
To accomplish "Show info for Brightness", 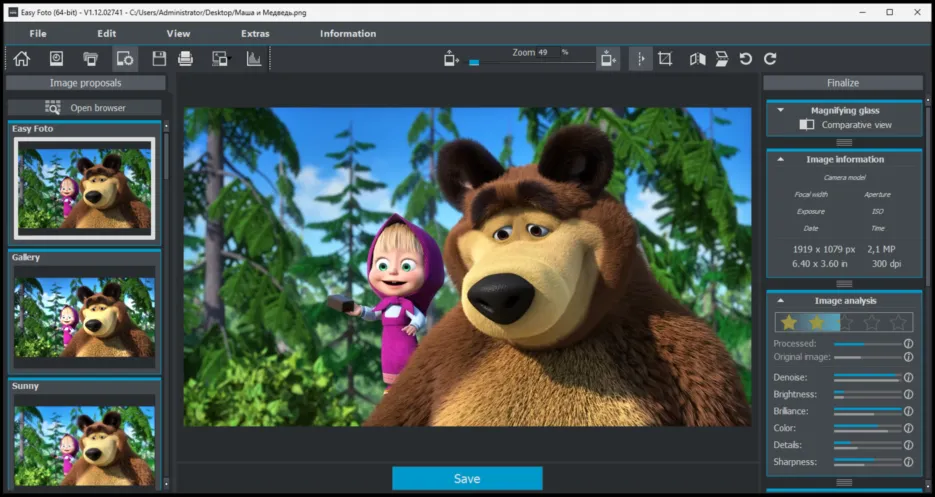I will pos(908,394).
